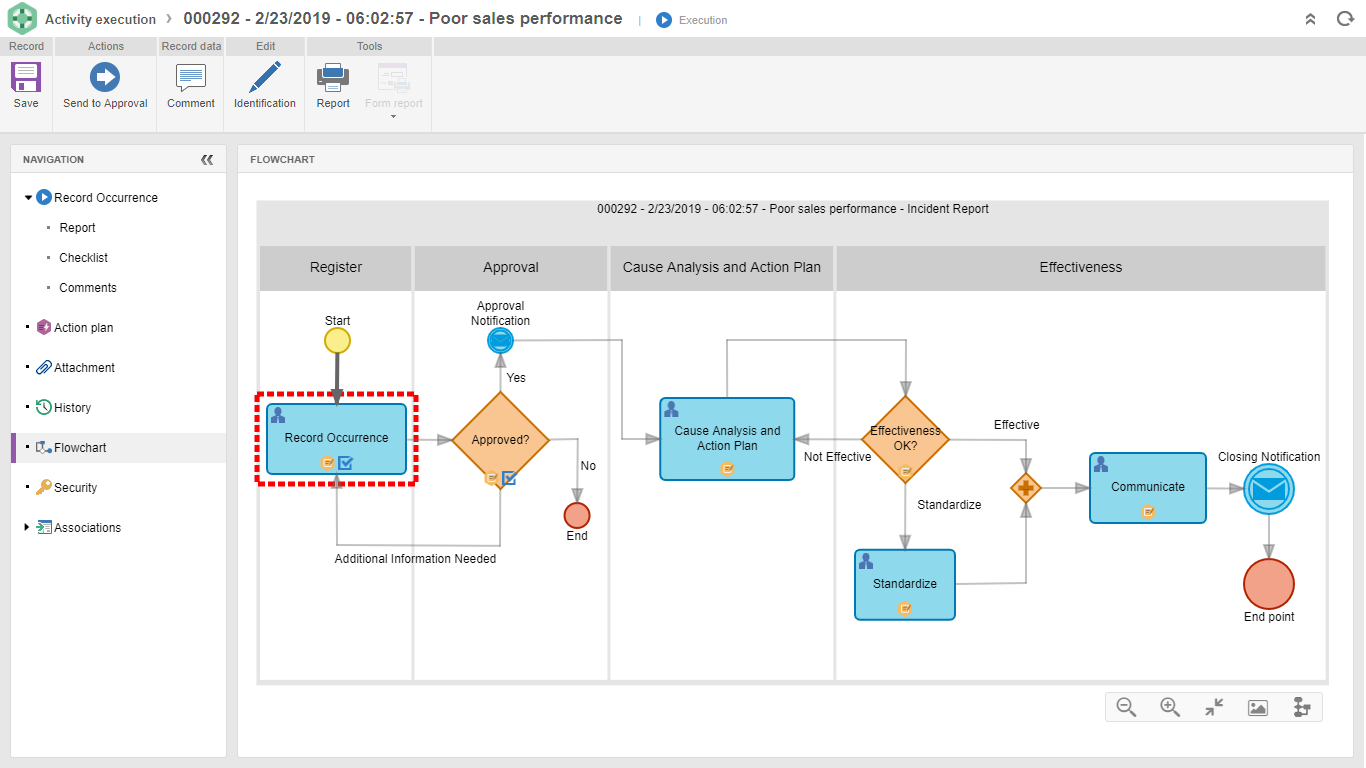Open the Comments navigation item

(88, 288)
